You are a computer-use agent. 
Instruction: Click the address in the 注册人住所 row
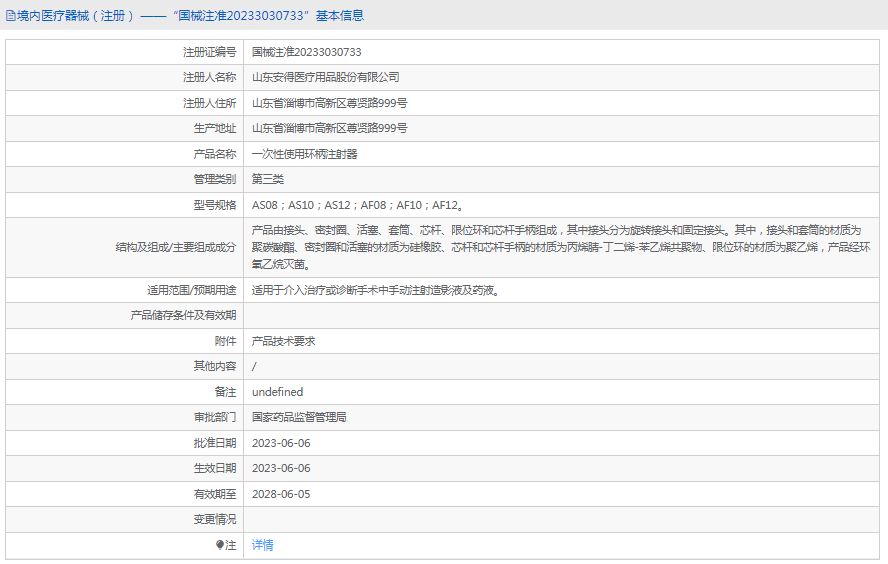330,103
